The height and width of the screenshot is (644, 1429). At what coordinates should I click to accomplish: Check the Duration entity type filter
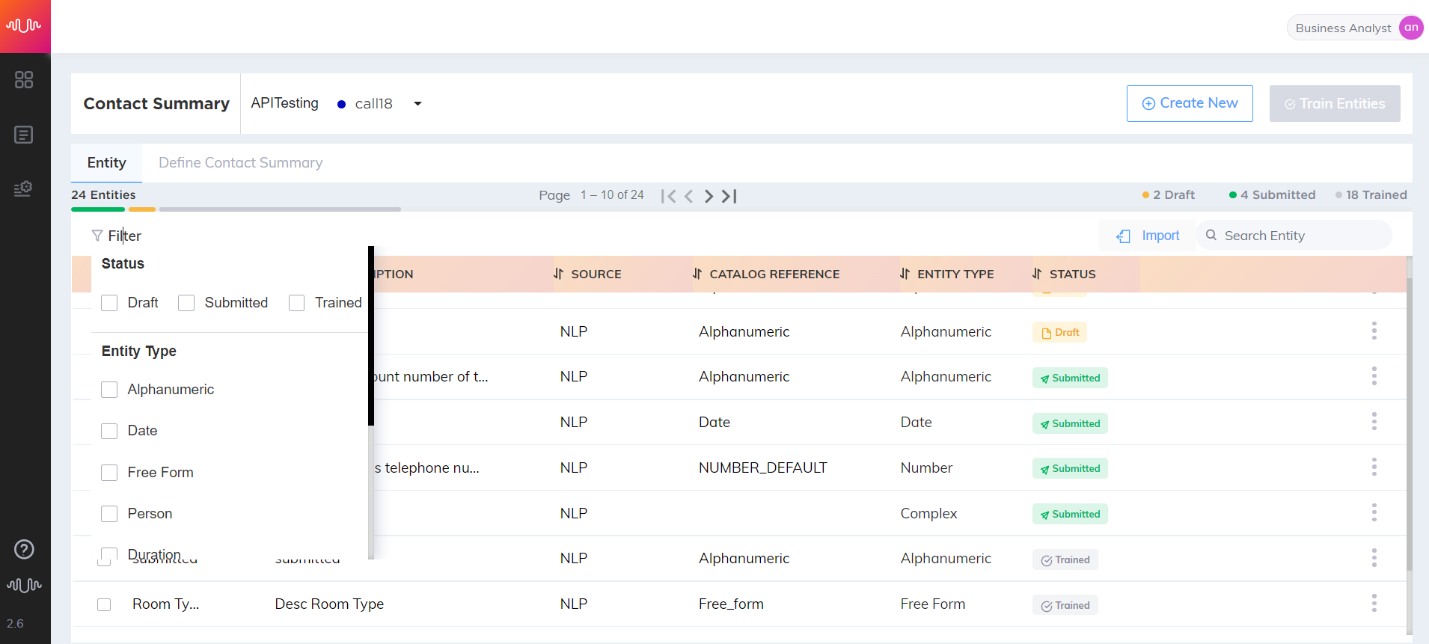[x=110, y=554]
